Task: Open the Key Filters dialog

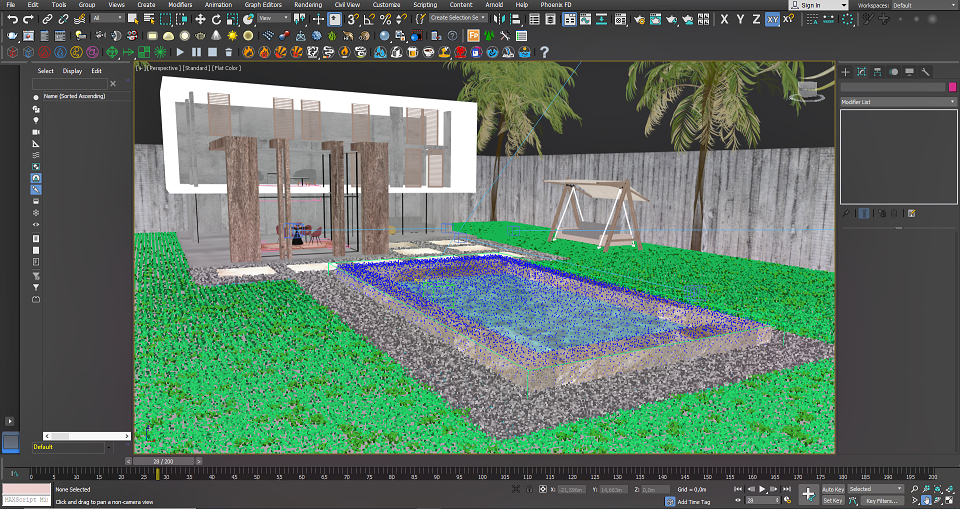Action: click(x=882, y=500)
